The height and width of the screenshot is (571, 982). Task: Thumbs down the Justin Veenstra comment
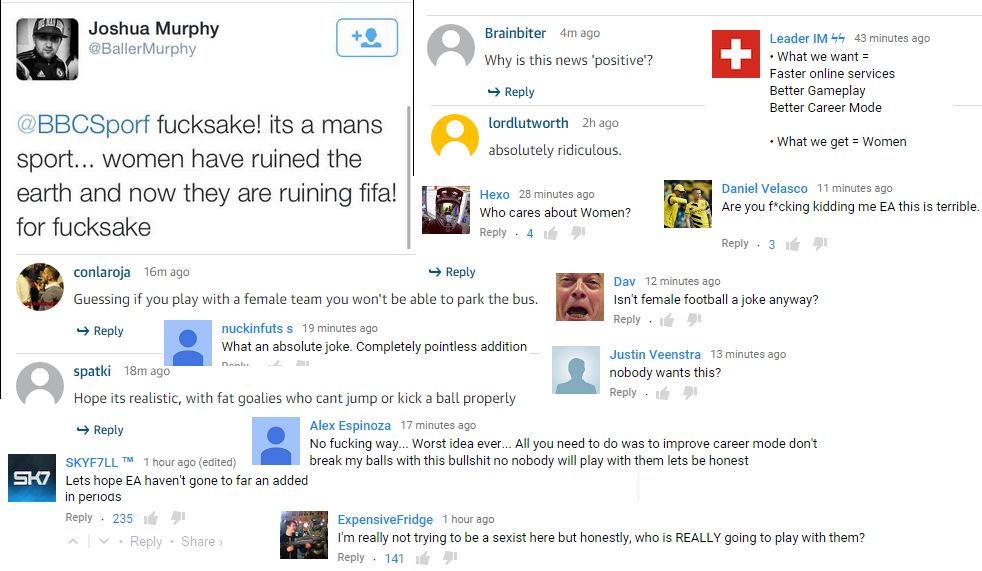click(x=689, y=393)
